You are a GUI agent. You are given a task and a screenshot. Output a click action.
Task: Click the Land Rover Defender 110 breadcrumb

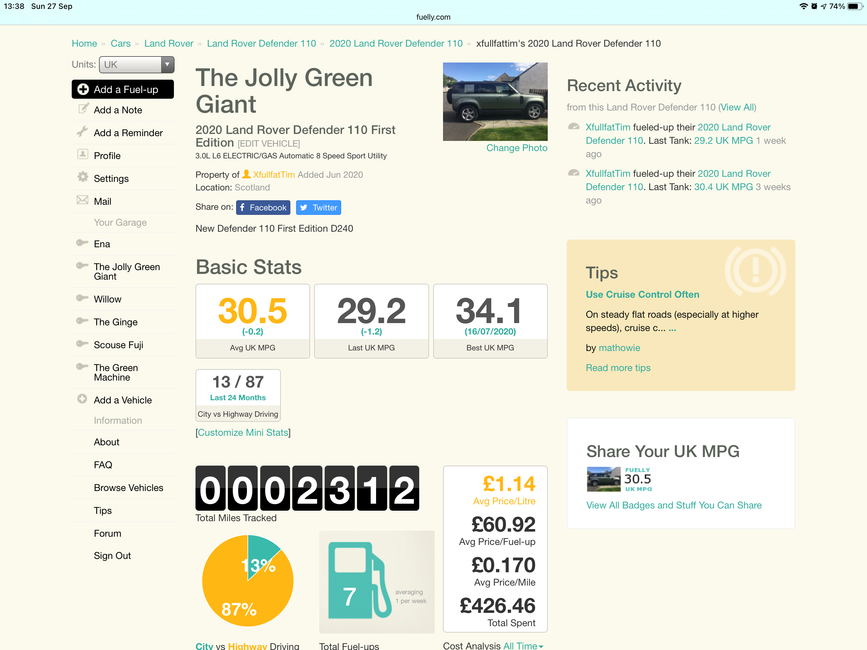262,43
